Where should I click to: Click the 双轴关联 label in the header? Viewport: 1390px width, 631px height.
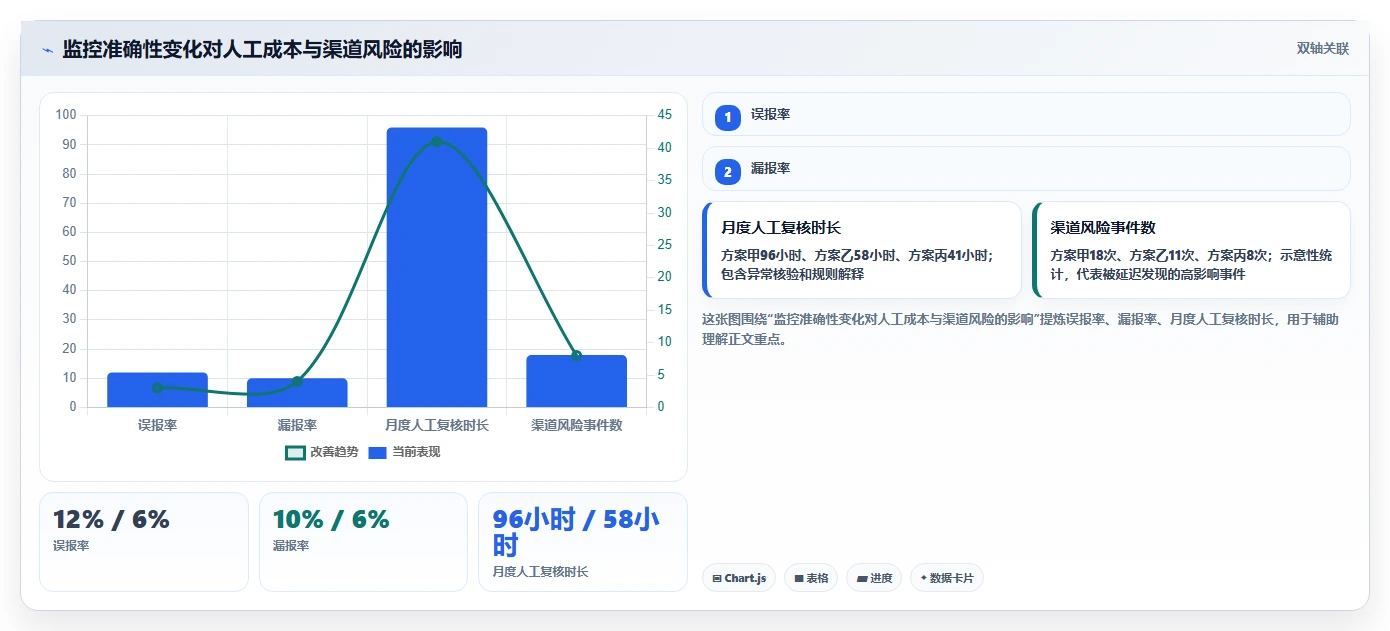click(1323, 49)
